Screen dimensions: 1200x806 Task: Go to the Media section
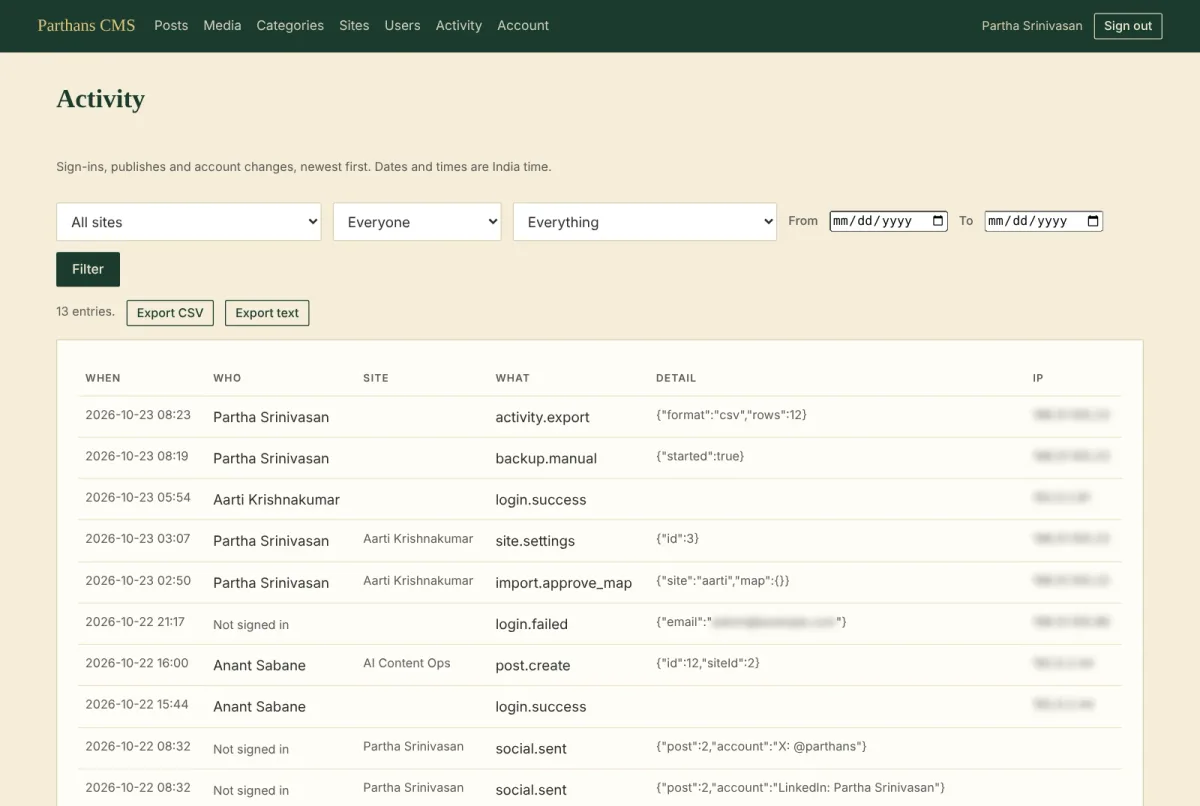(222, 26)
